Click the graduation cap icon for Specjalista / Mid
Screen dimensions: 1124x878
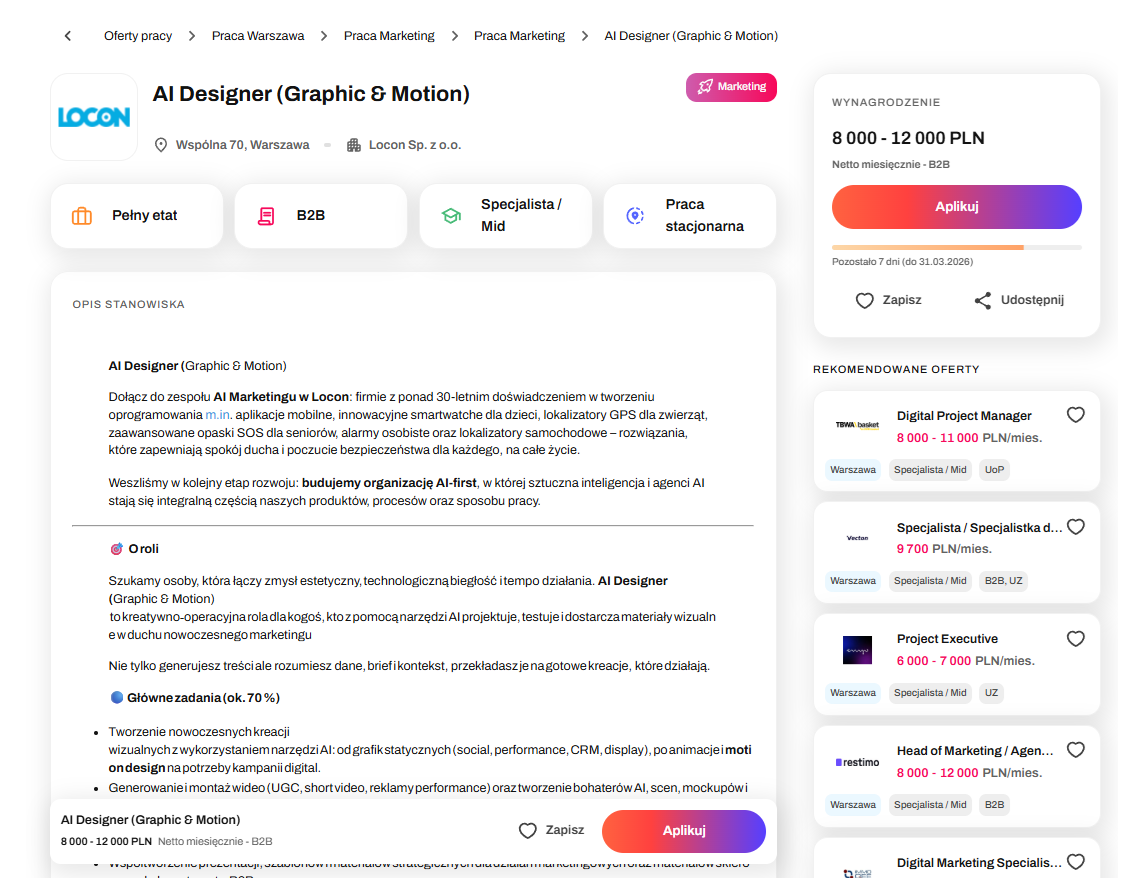(451, 216)
